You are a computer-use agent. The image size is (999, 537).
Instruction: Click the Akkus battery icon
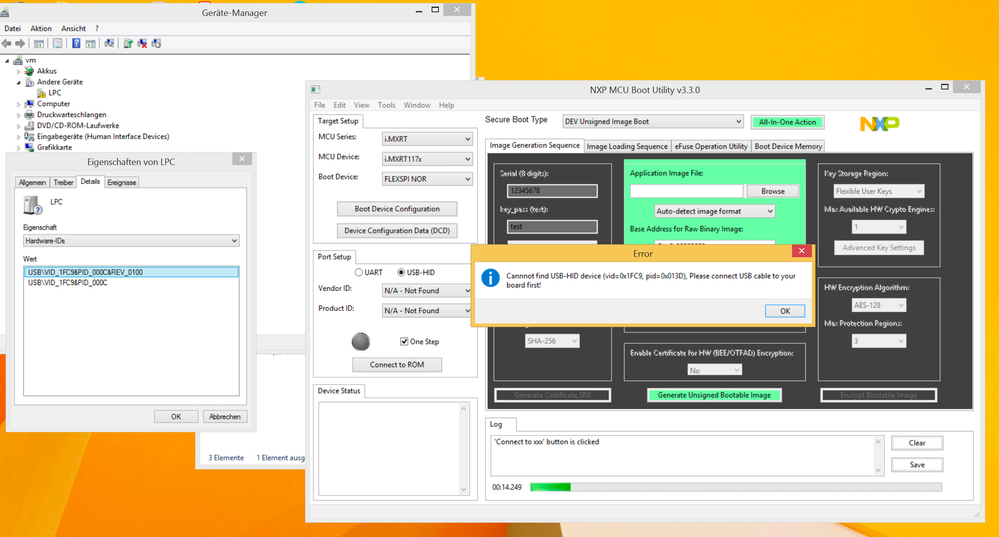[x=29, y=71]
